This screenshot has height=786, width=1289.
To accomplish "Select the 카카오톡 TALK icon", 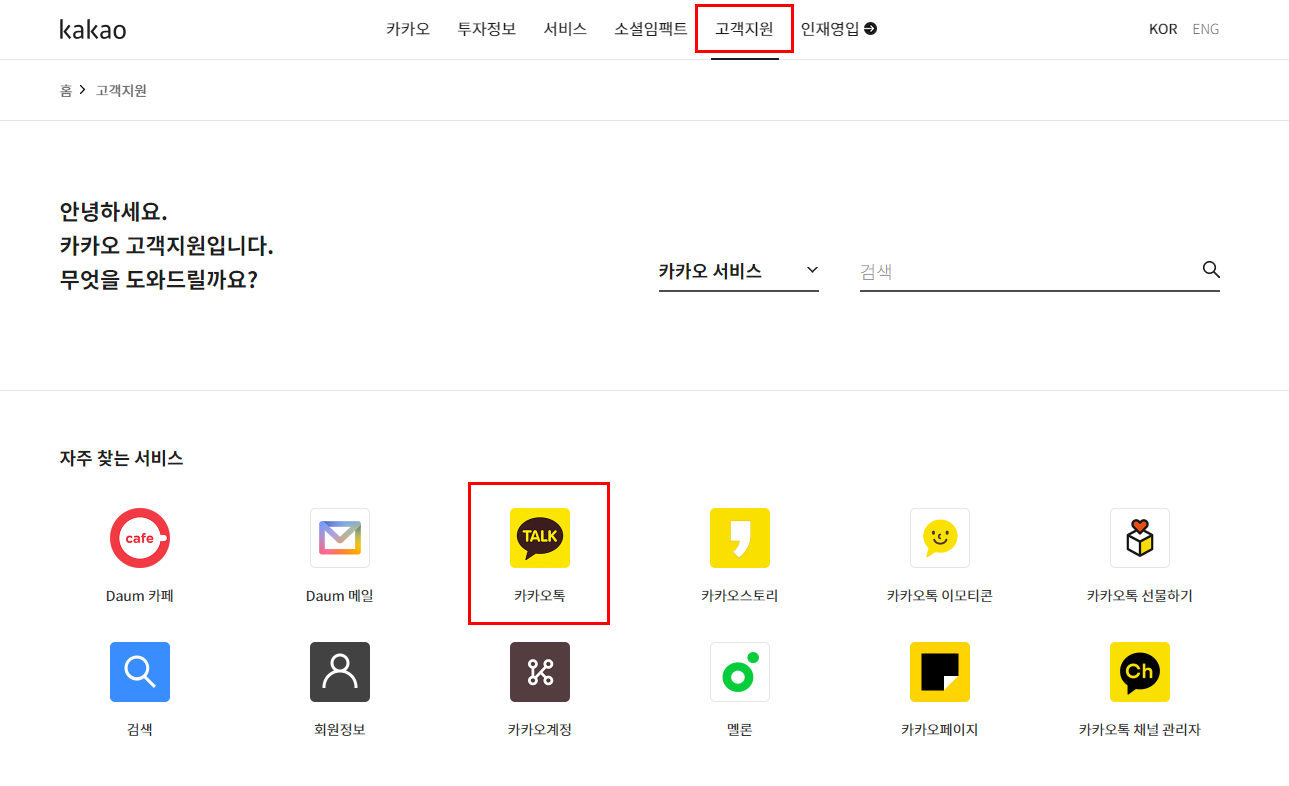I will [540, 538].
